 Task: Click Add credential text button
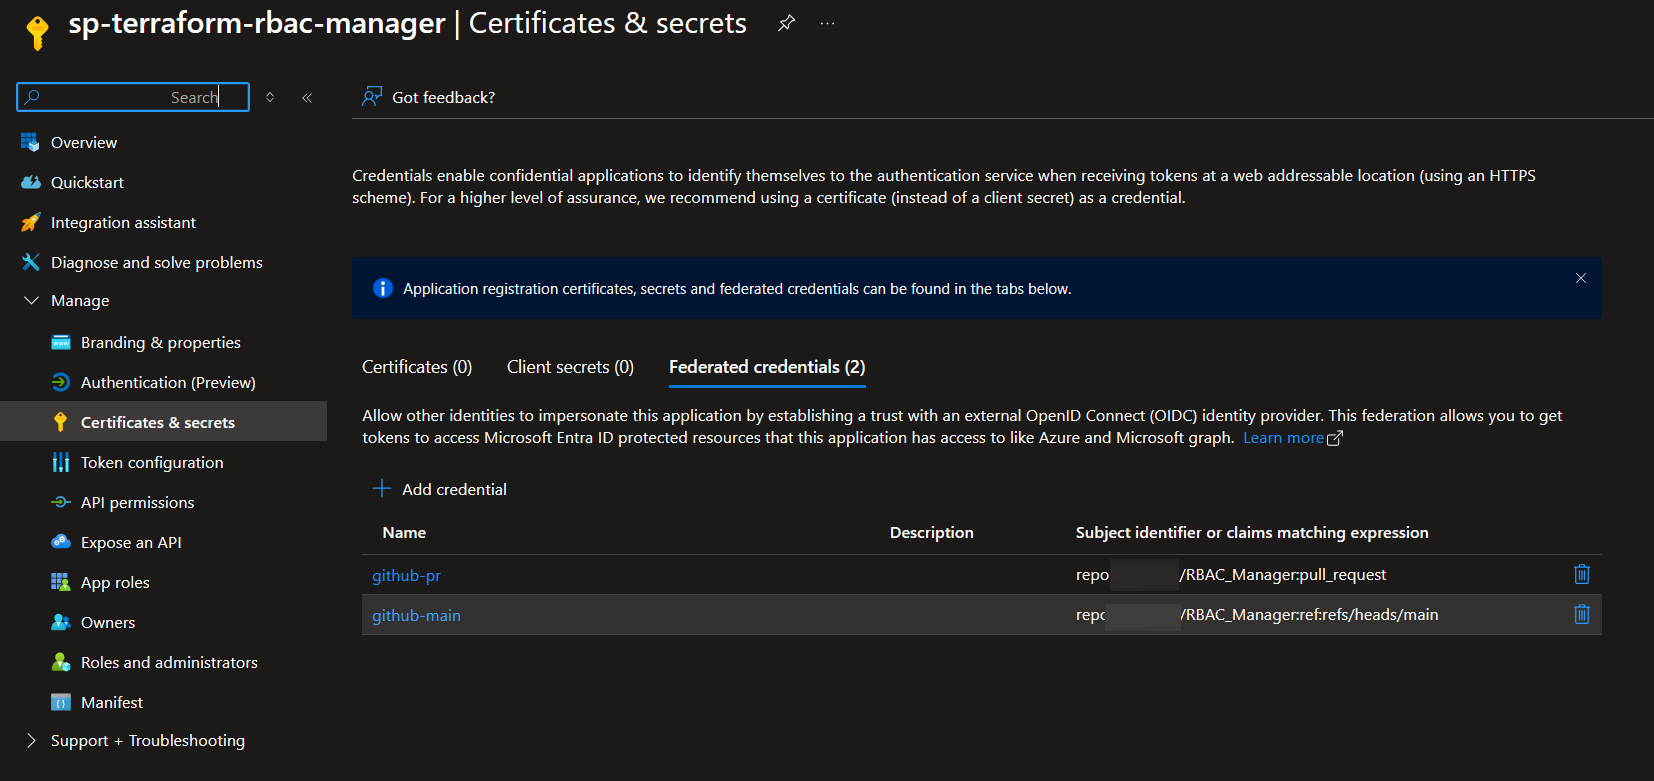coord(454,489)
